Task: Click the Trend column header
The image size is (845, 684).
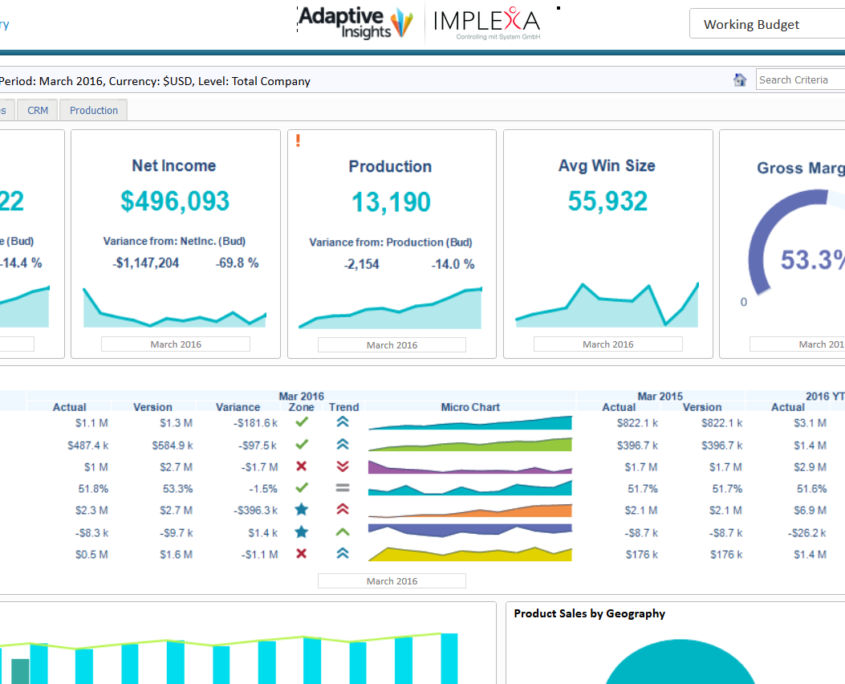Action: (344, 407)
